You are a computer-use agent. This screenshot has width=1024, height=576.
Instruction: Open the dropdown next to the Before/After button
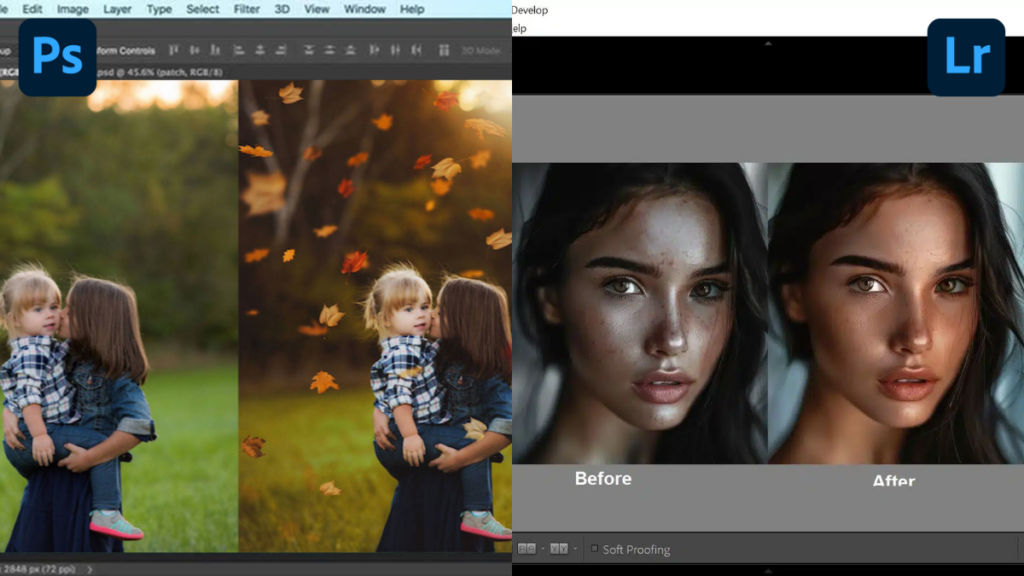click(x=543, y=548)
